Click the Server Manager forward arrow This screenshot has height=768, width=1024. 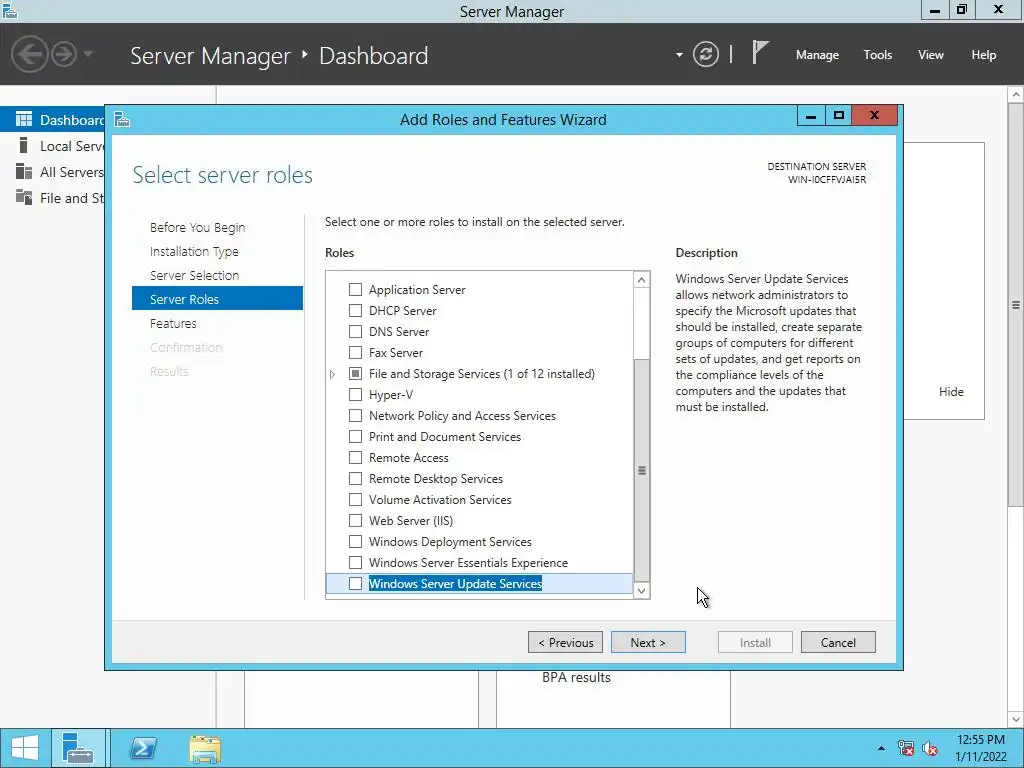click(x=64, y=54)
